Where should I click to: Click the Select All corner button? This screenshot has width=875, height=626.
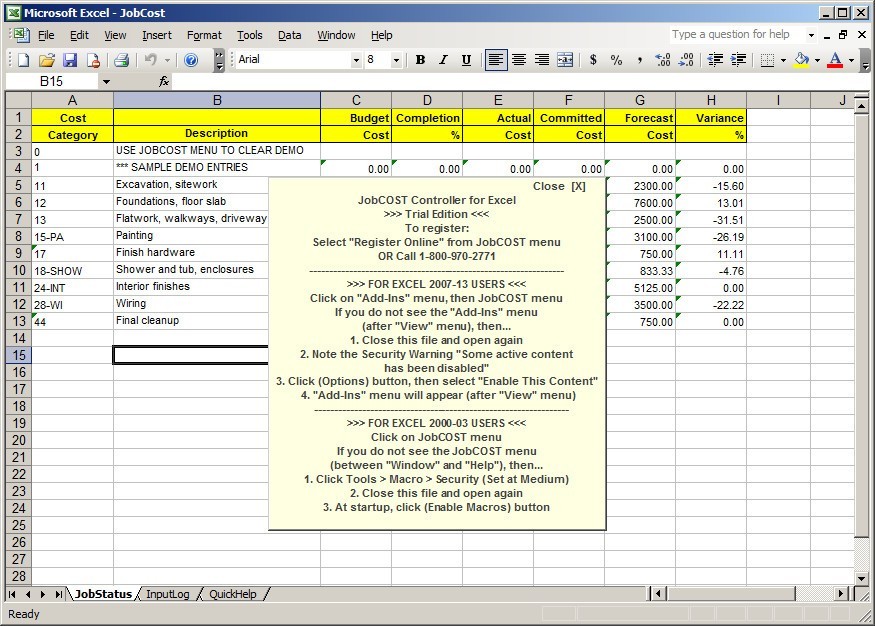point(18,100)
